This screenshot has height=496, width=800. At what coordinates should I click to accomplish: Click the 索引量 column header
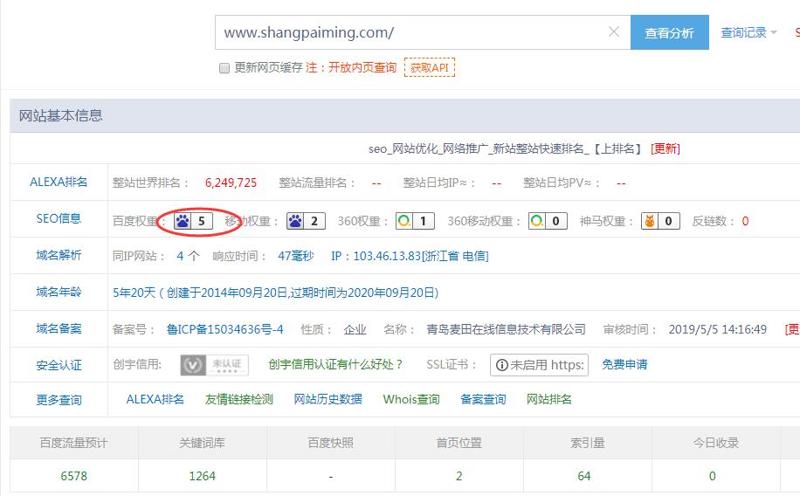coord(587,442)
